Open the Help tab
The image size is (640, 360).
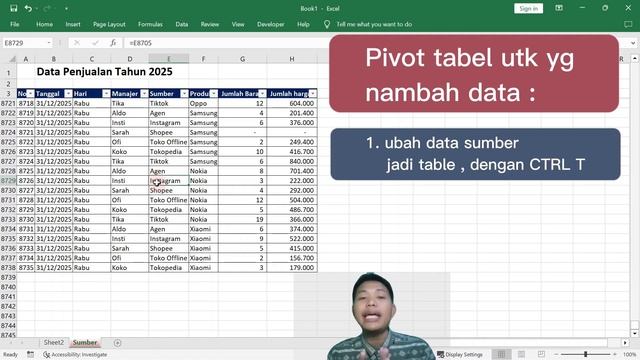[303, 24]
